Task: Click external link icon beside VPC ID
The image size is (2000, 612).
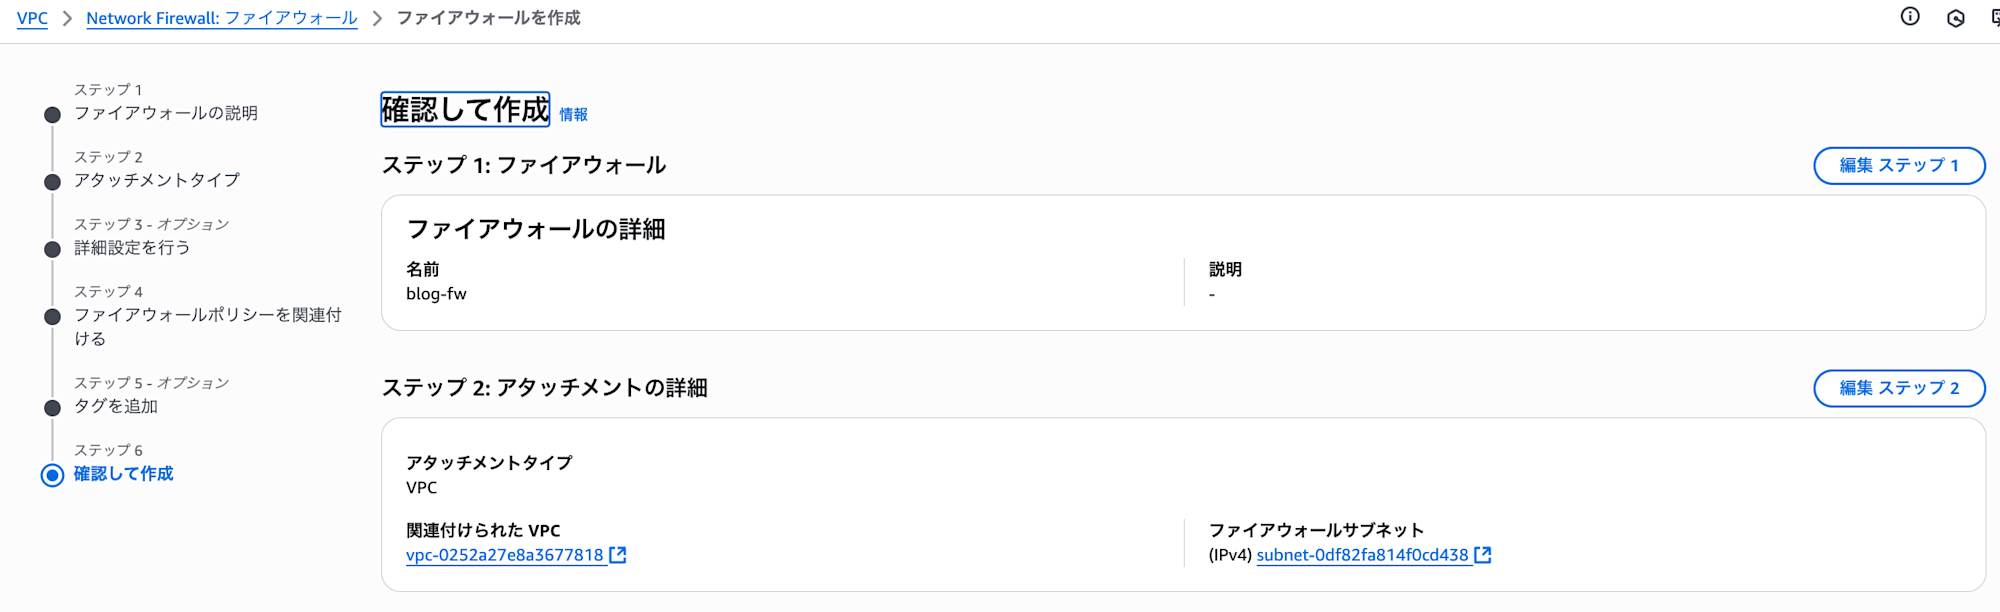Action: [x=618, y=555]
